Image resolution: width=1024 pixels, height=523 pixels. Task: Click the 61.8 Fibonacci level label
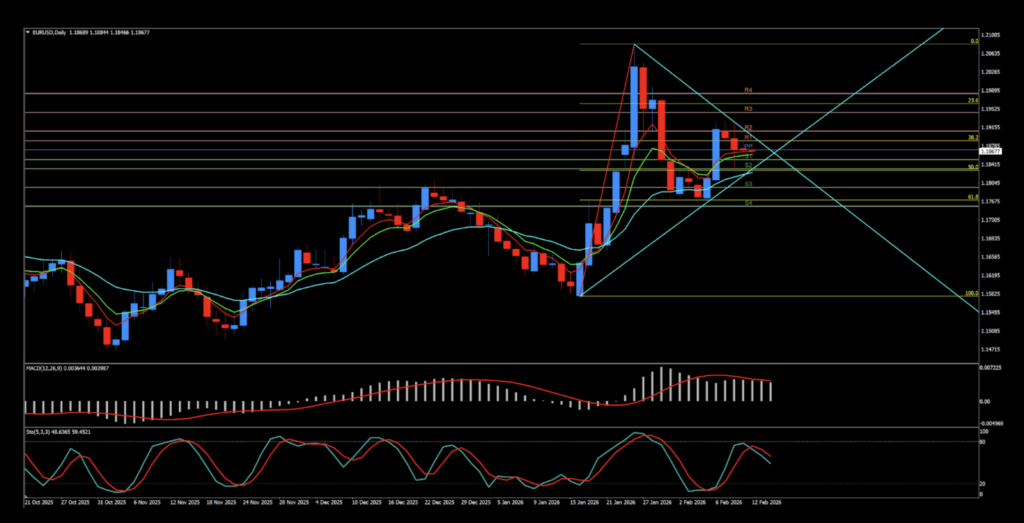972,197
